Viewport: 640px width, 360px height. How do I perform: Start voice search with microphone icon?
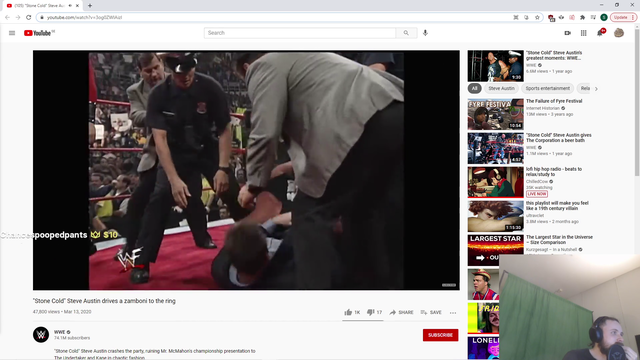point(425,33)
